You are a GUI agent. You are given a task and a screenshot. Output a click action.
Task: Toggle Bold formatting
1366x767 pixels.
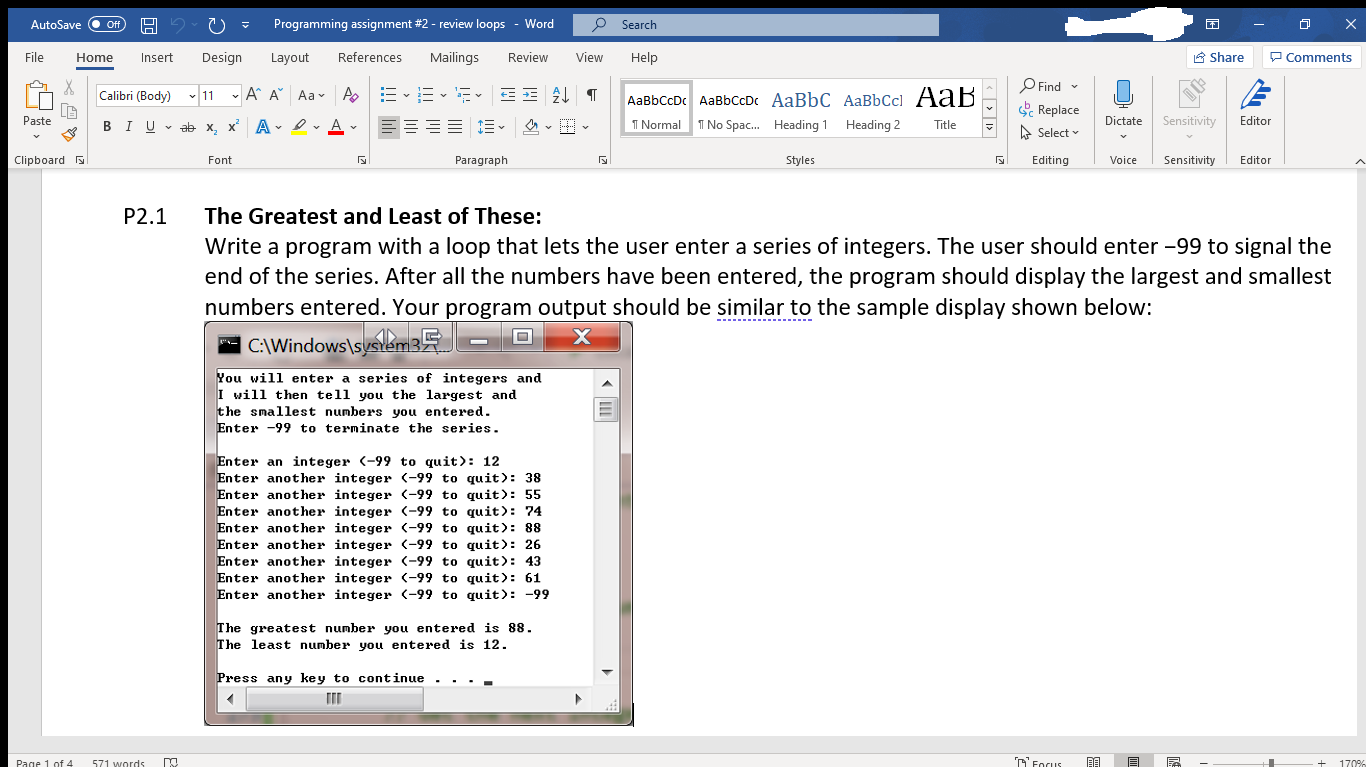pos(107,126)
